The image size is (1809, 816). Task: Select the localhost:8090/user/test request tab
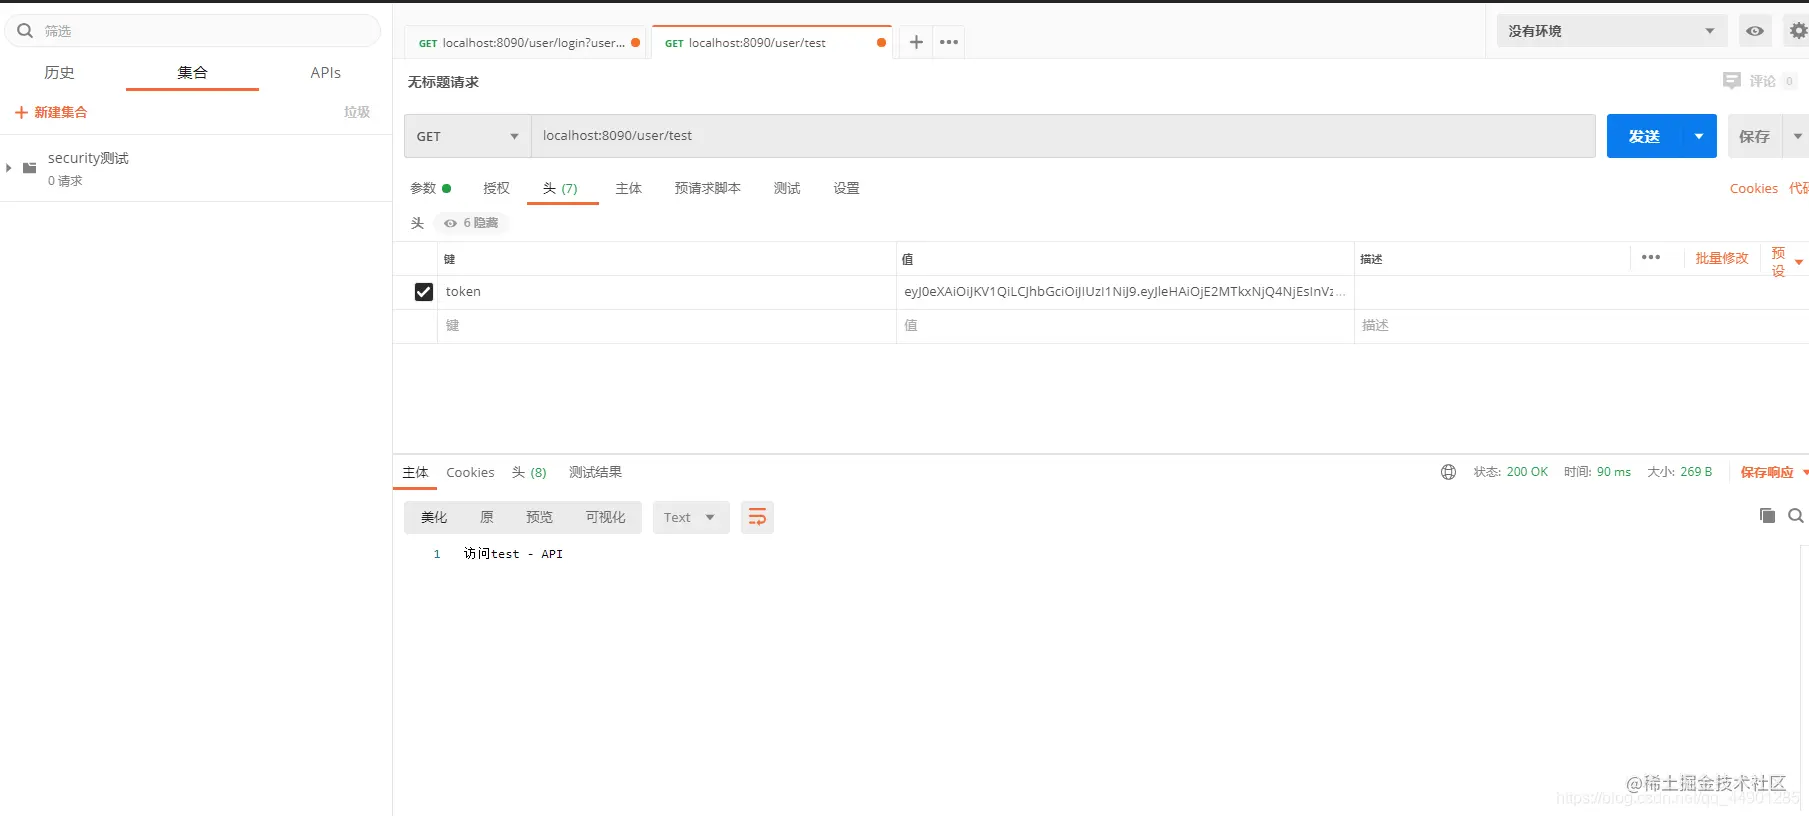pyautogui.click(x=771, y=43)
